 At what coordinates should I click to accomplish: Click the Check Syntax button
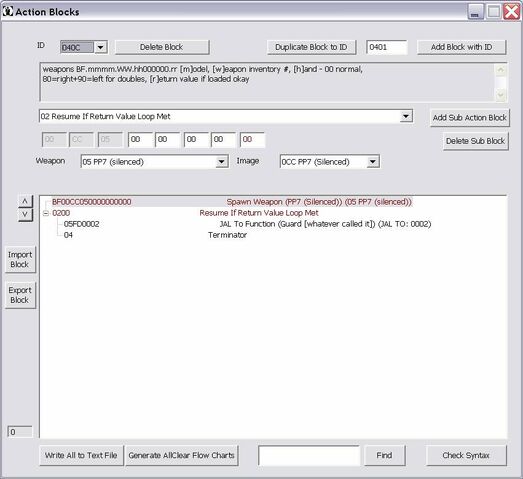click(x=466, y=455)
